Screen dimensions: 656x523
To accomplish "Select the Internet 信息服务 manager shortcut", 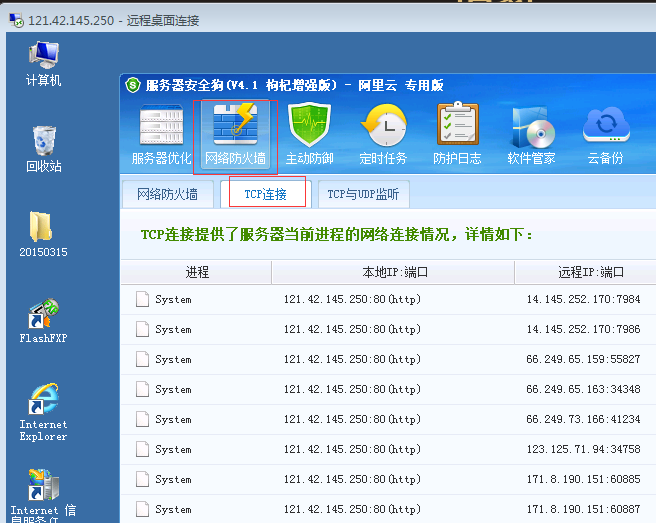I will pyautogui.click(x=43, y=496).
